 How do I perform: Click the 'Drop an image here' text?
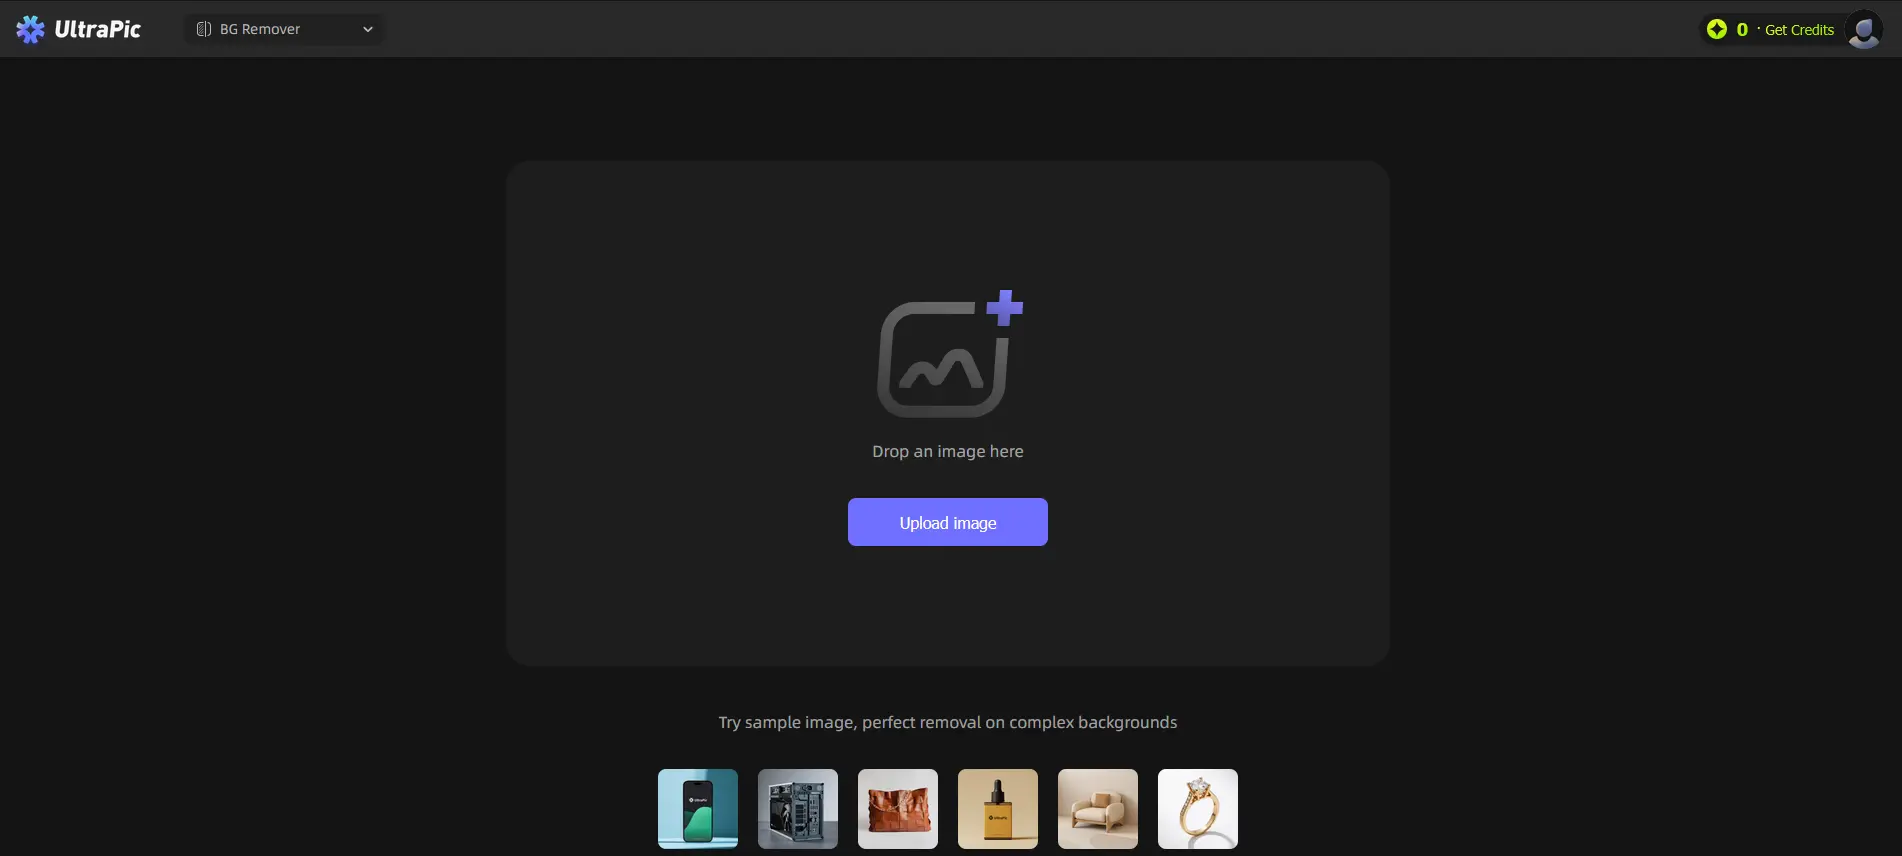coord(947,451)
